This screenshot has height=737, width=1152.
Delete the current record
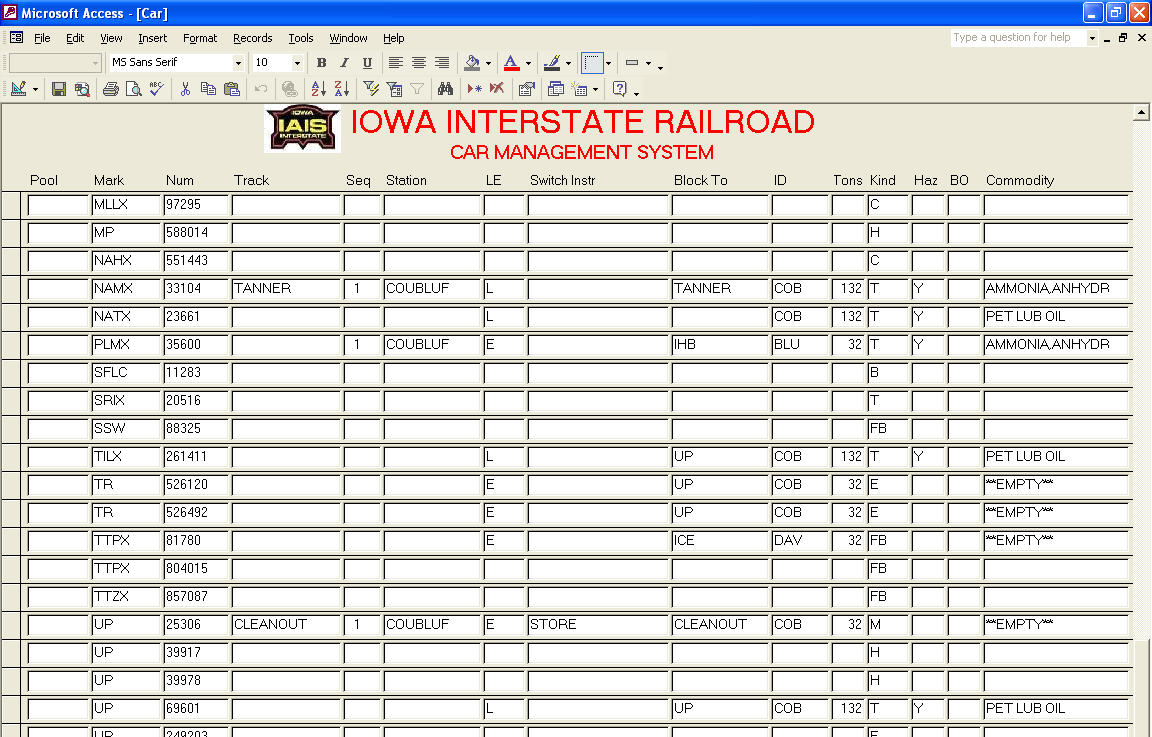(497, 89)
